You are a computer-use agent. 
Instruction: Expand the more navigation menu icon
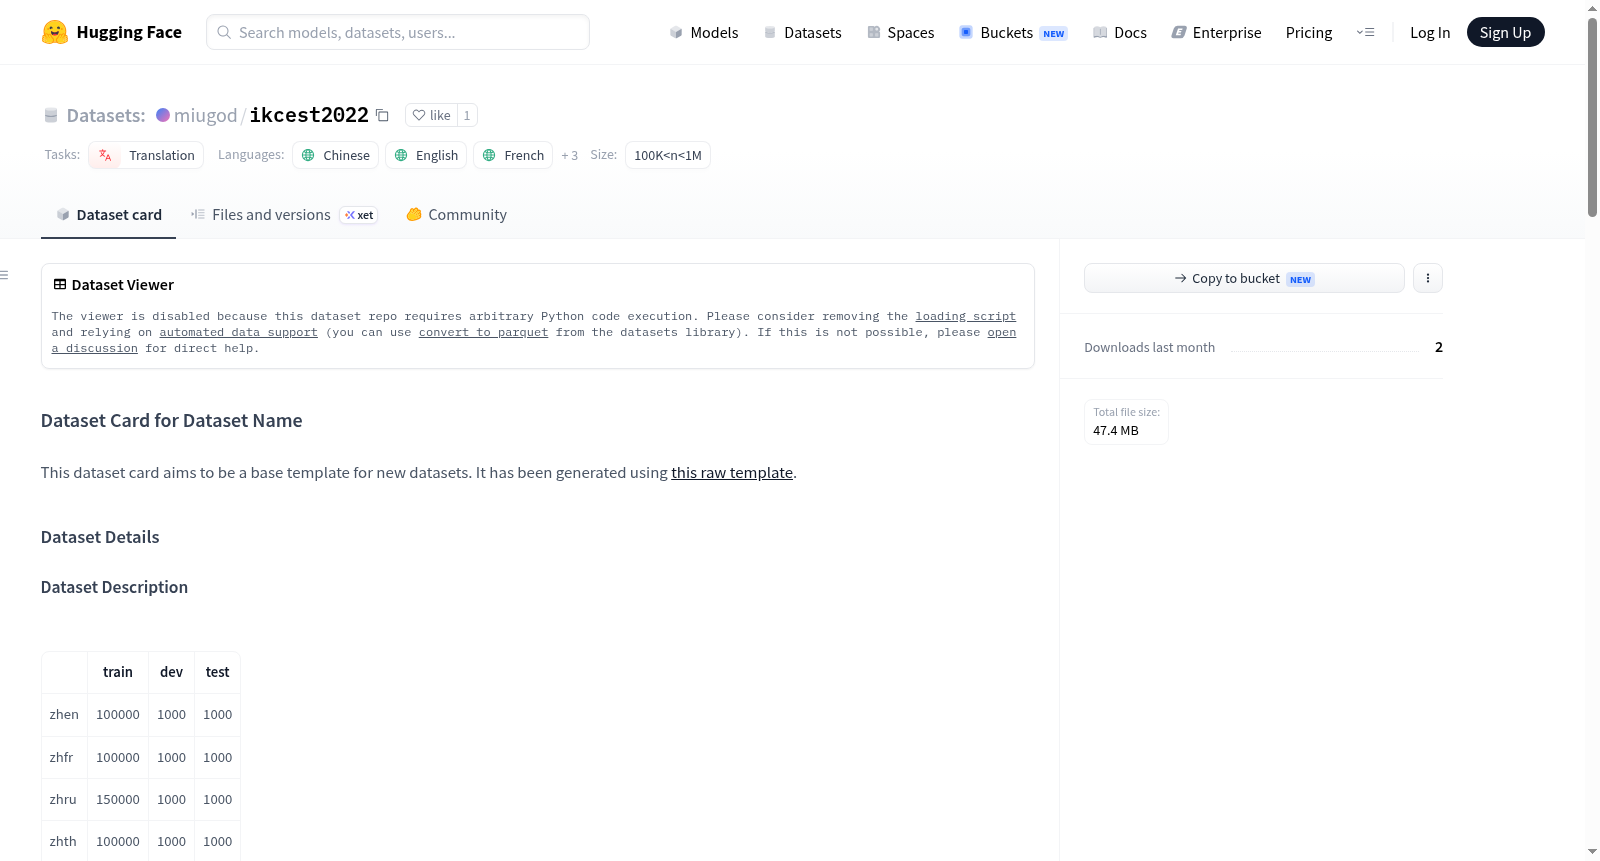pos(1365,32)
